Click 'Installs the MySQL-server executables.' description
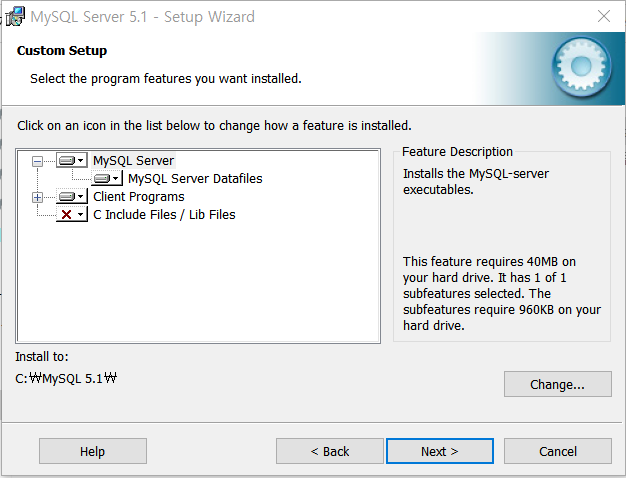The width and height of the screenshot is (626, 478). coord(475,181)
